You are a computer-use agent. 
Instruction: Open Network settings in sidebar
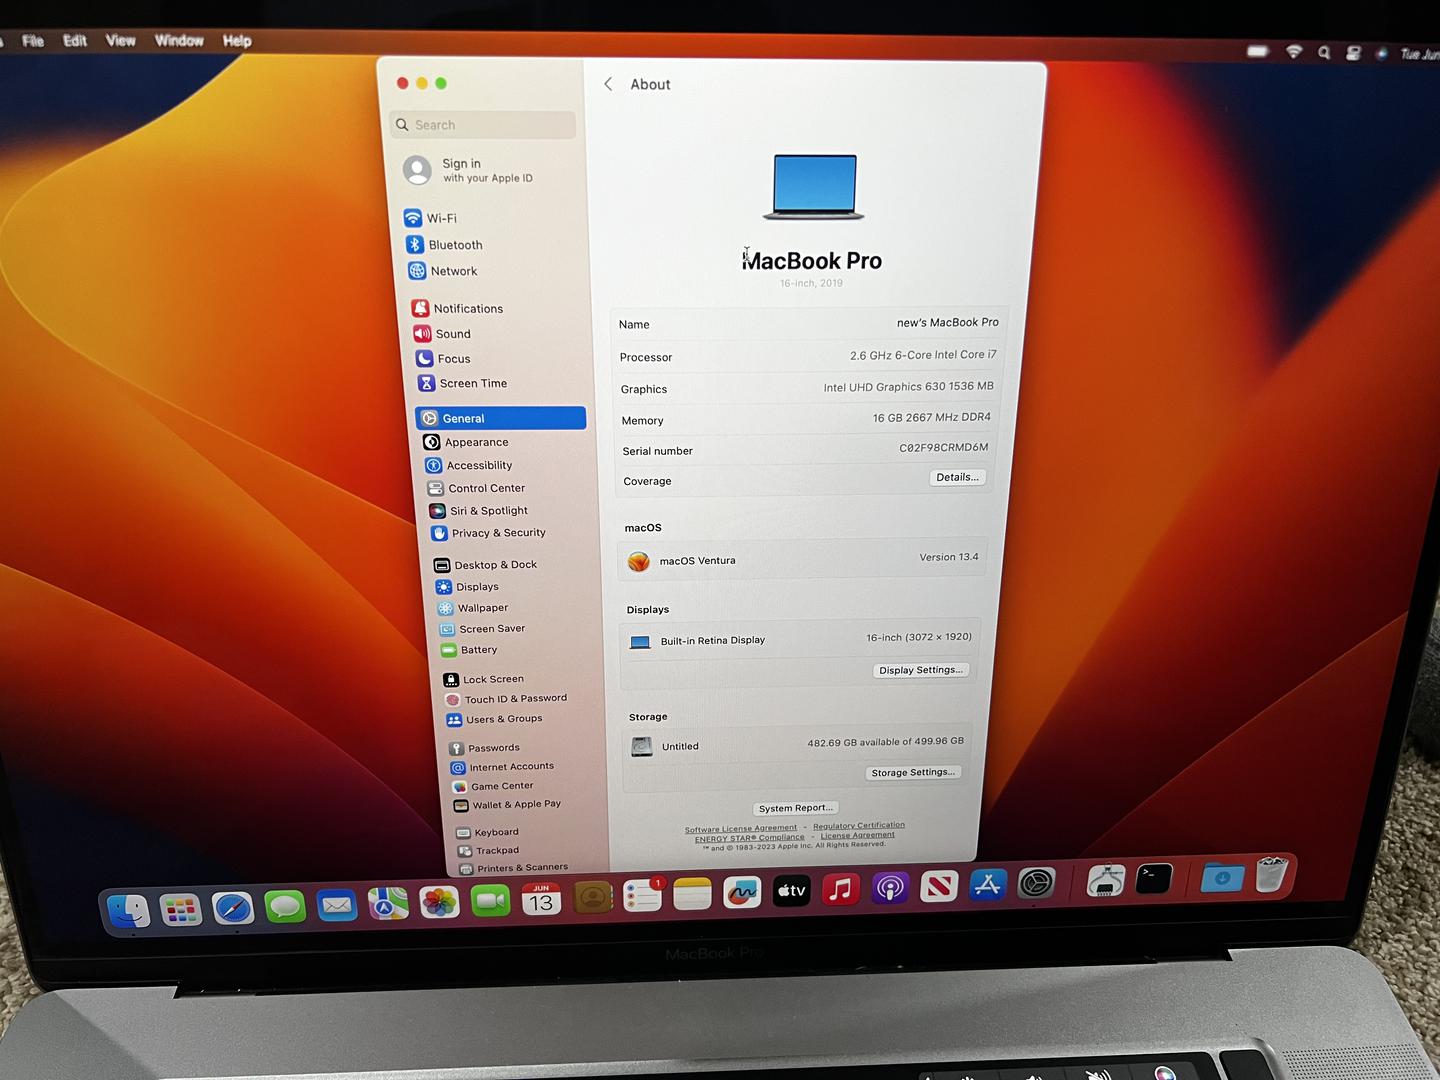tap(442, 271)
